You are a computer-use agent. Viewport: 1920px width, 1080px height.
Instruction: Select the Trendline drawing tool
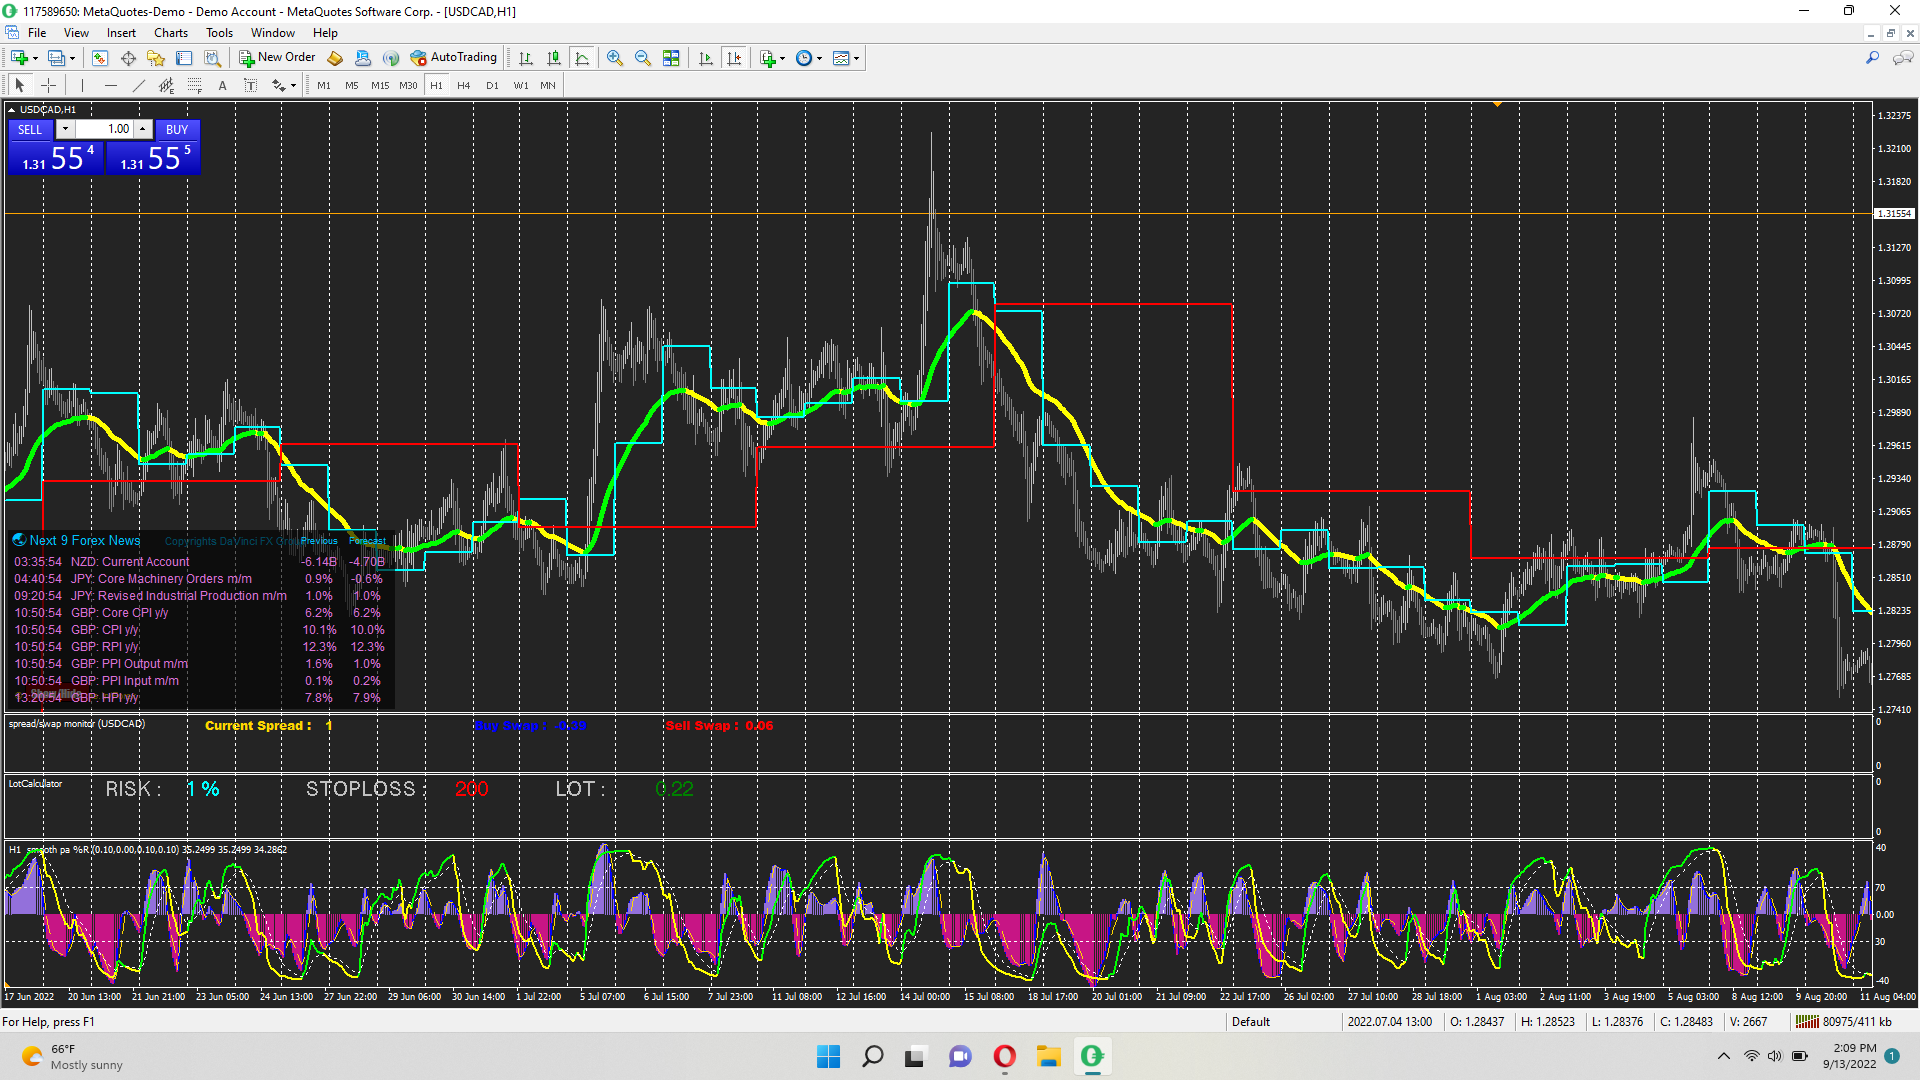139,86
